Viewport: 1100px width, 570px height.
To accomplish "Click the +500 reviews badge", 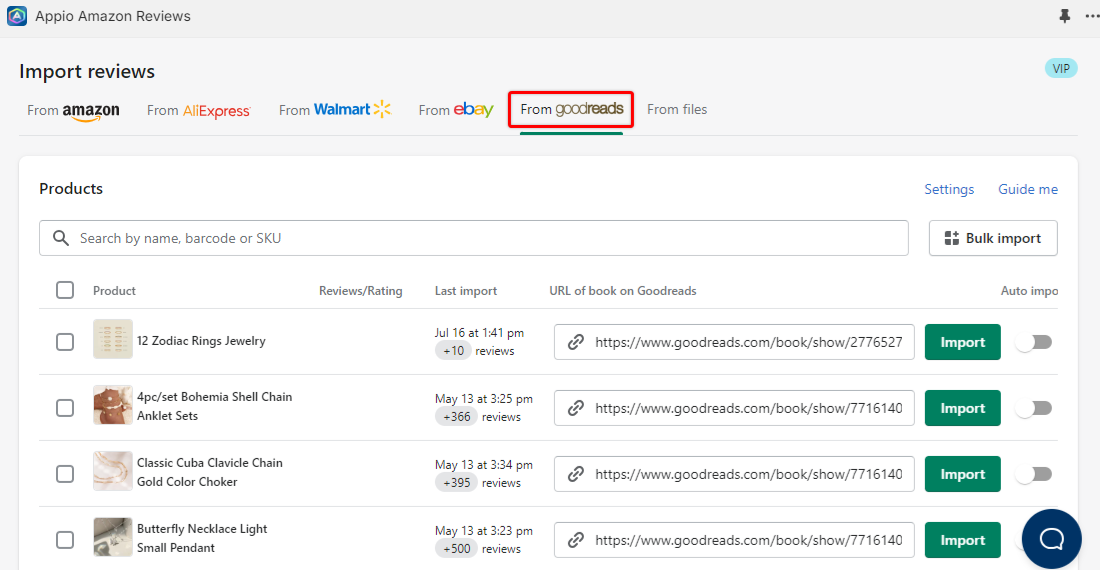I will (x=456, y=548).
